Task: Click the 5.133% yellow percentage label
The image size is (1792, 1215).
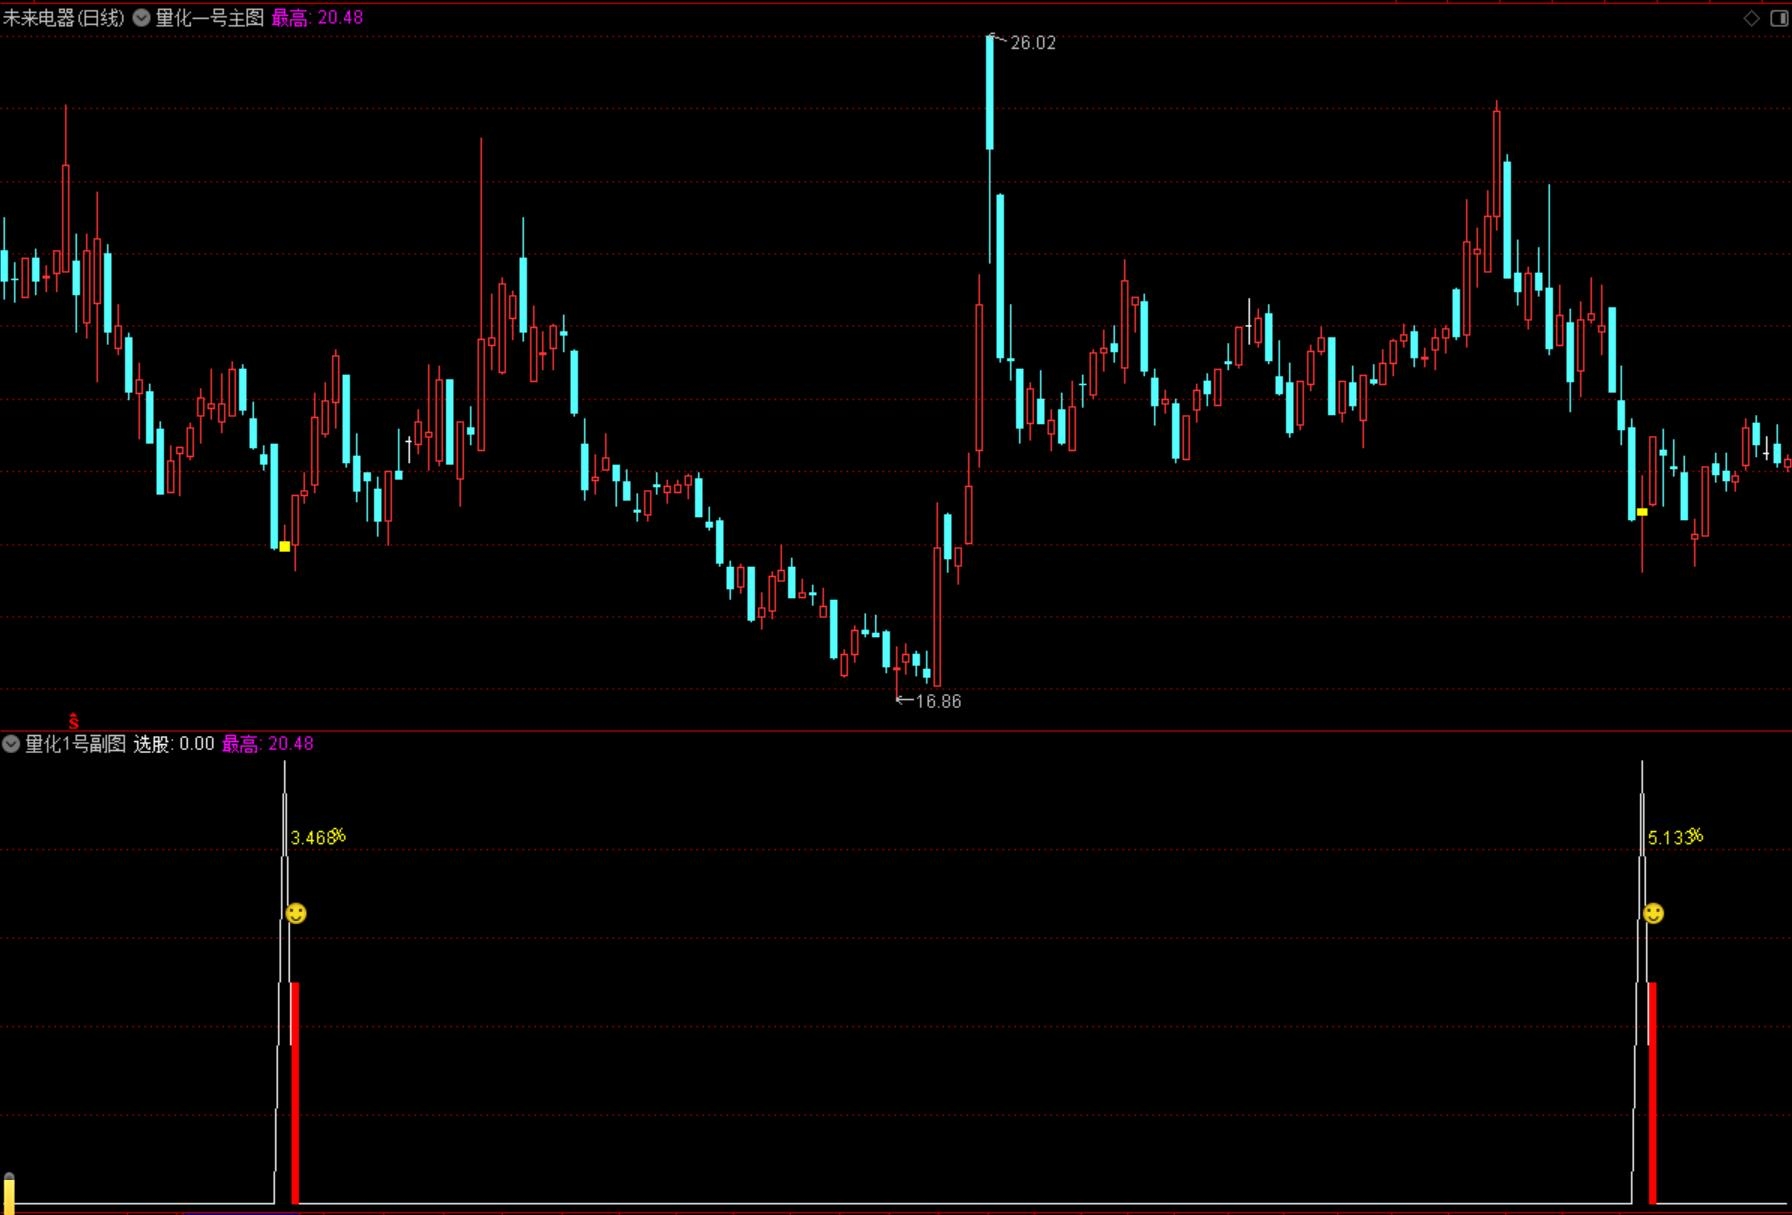Action: coord(1675,837)
